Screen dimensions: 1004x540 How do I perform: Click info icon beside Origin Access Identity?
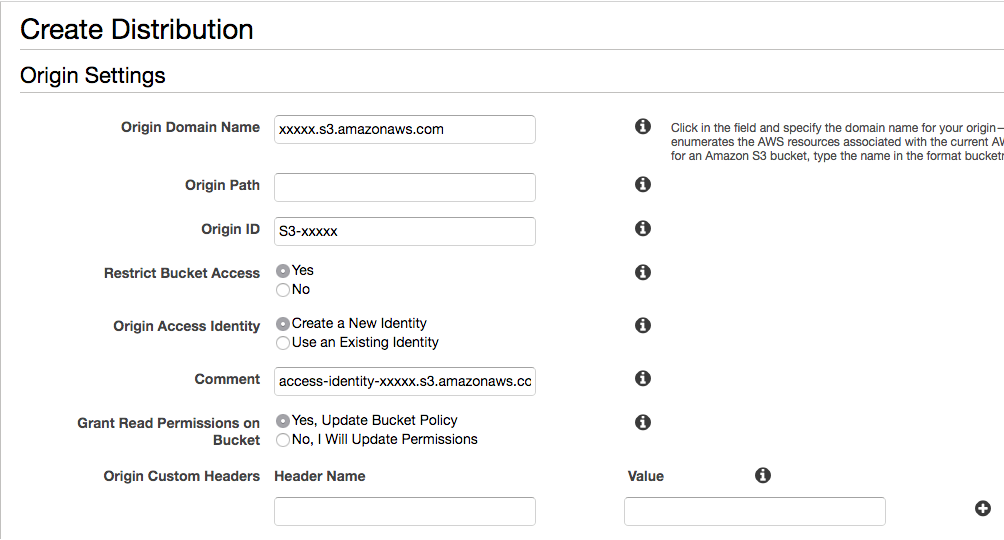tap(643, 325)
